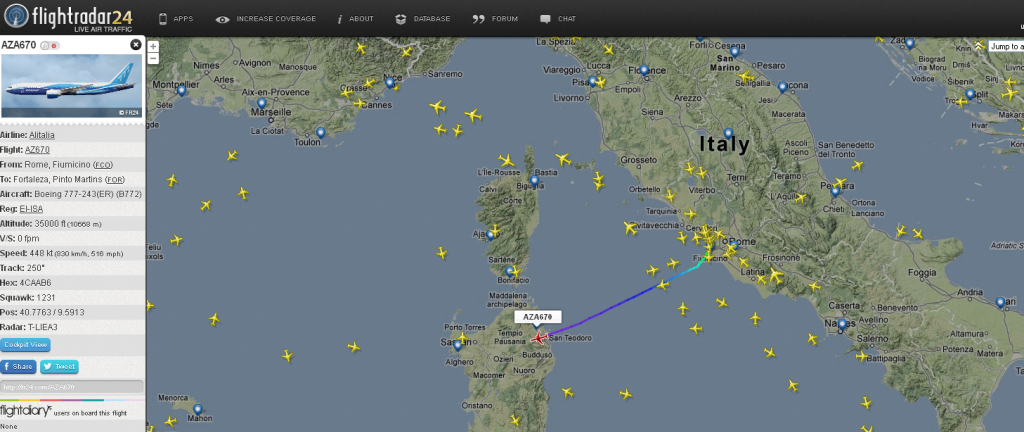Open the Alitalia airline link
Screen dimensions: 1024x432
(42, 135)
